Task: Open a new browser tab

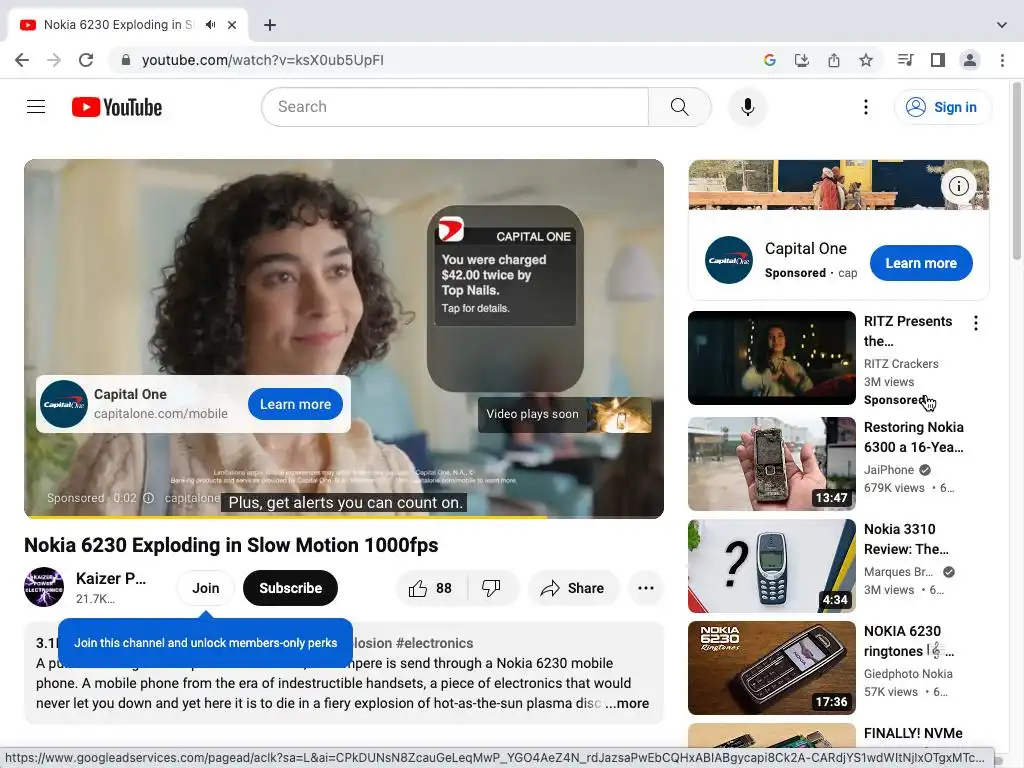Action: pos(270,25)
